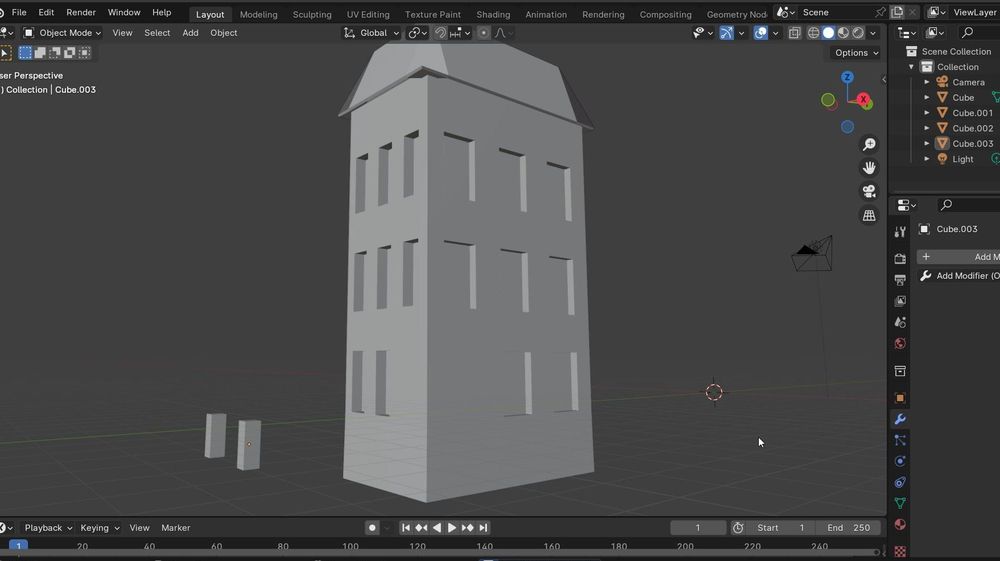This screenshot has height=561, width=1000.
Task: Toggle X-ray mode in viewport header
Action: 795,33
